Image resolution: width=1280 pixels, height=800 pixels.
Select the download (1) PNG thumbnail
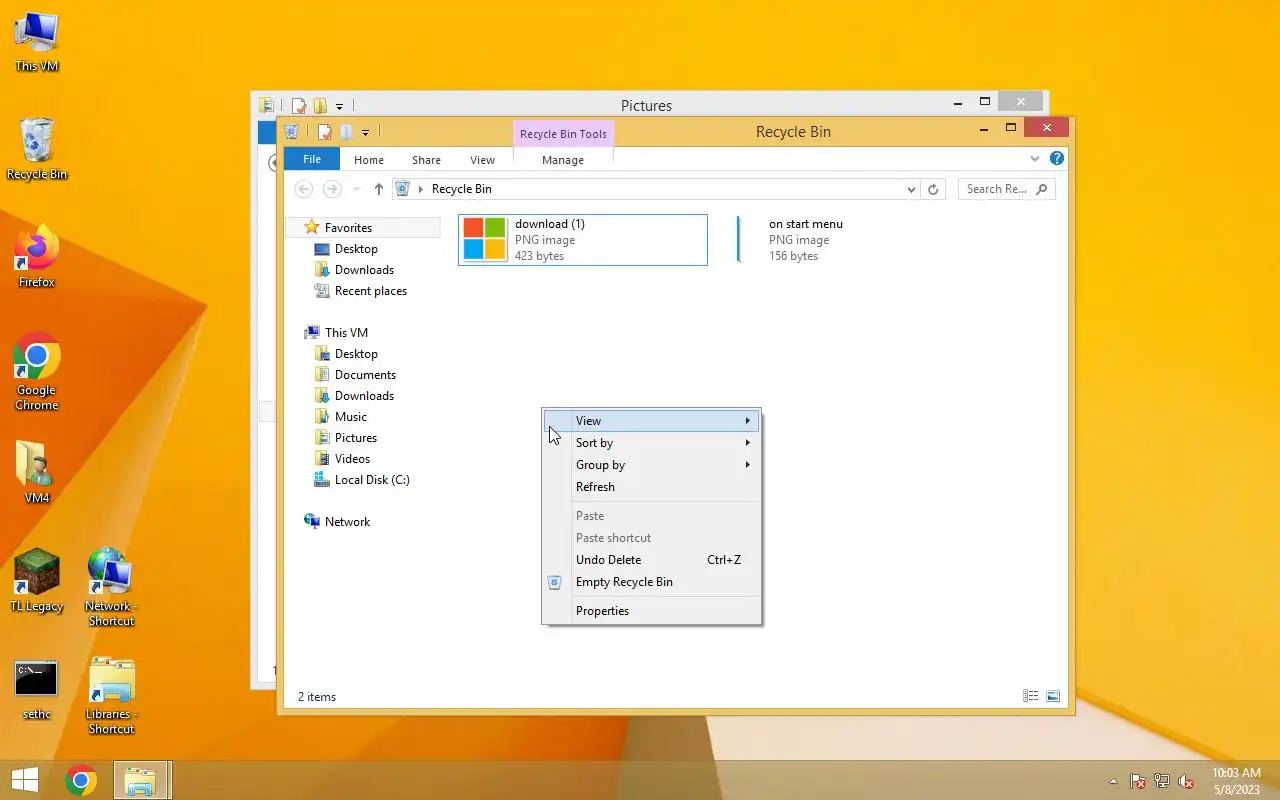point(485,240)
